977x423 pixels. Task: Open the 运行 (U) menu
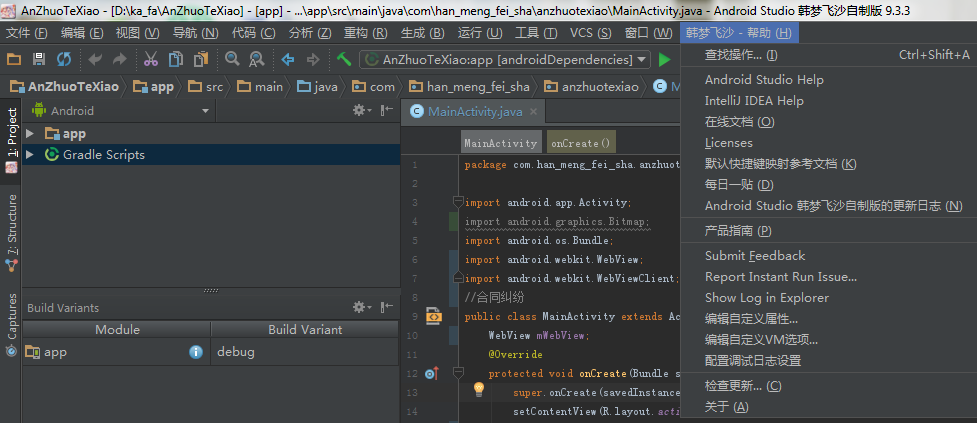[x=480, y=33]
